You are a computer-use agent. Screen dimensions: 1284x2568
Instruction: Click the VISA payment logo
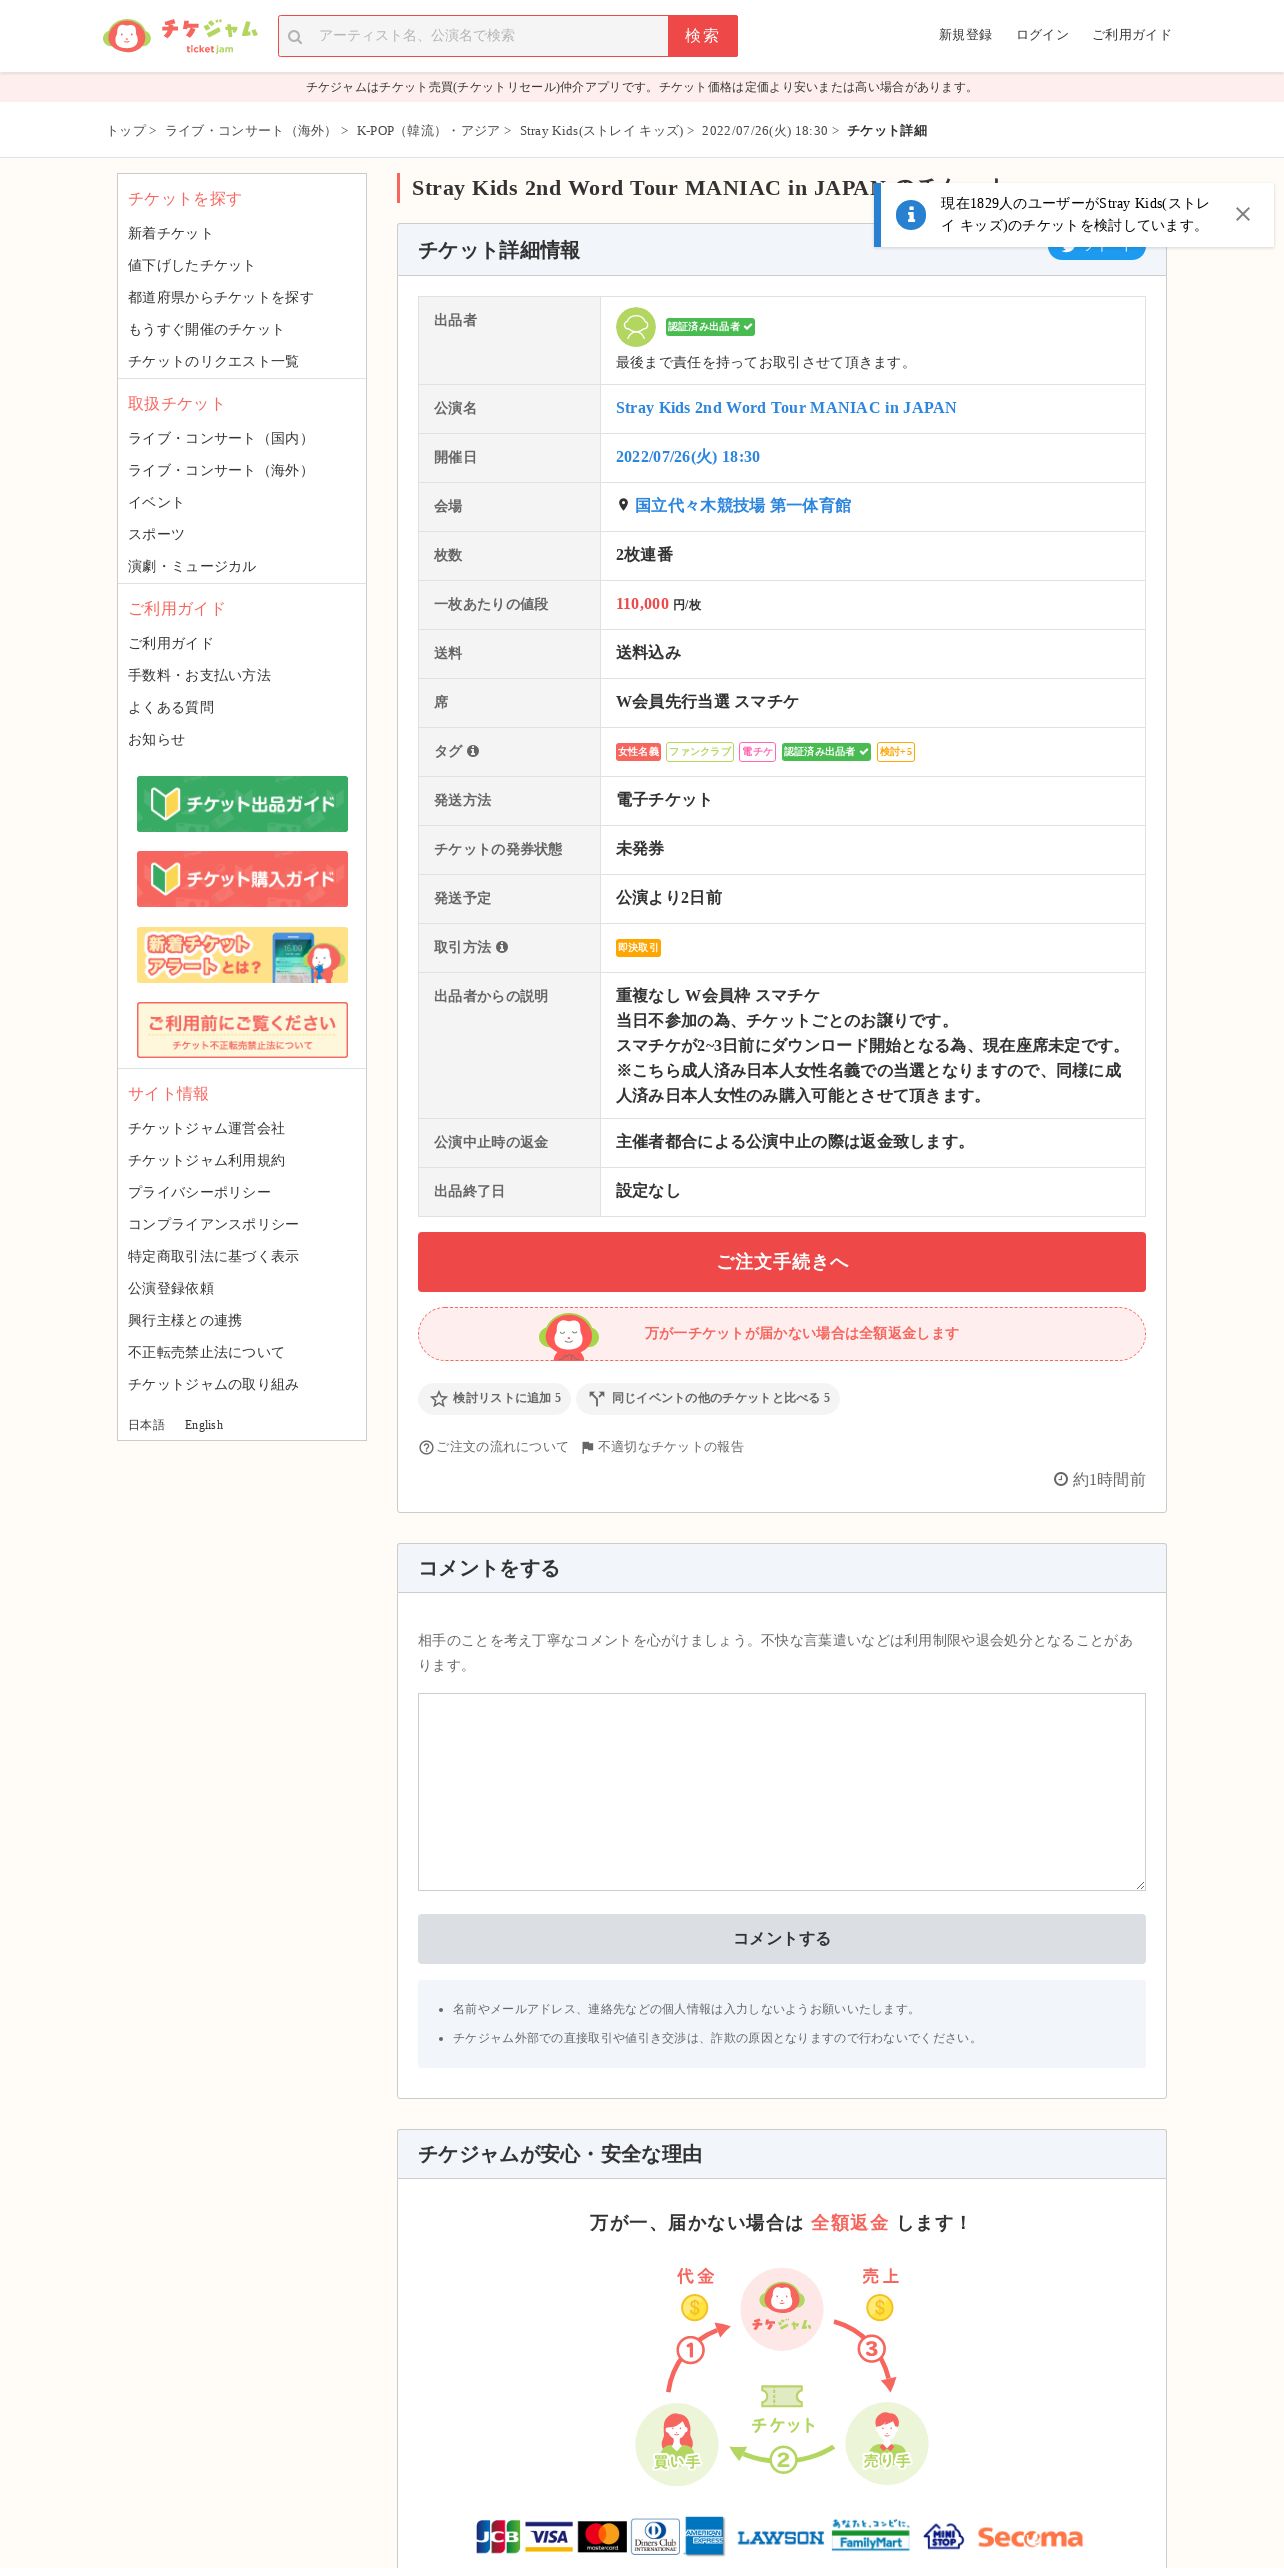click(549, 2536)
